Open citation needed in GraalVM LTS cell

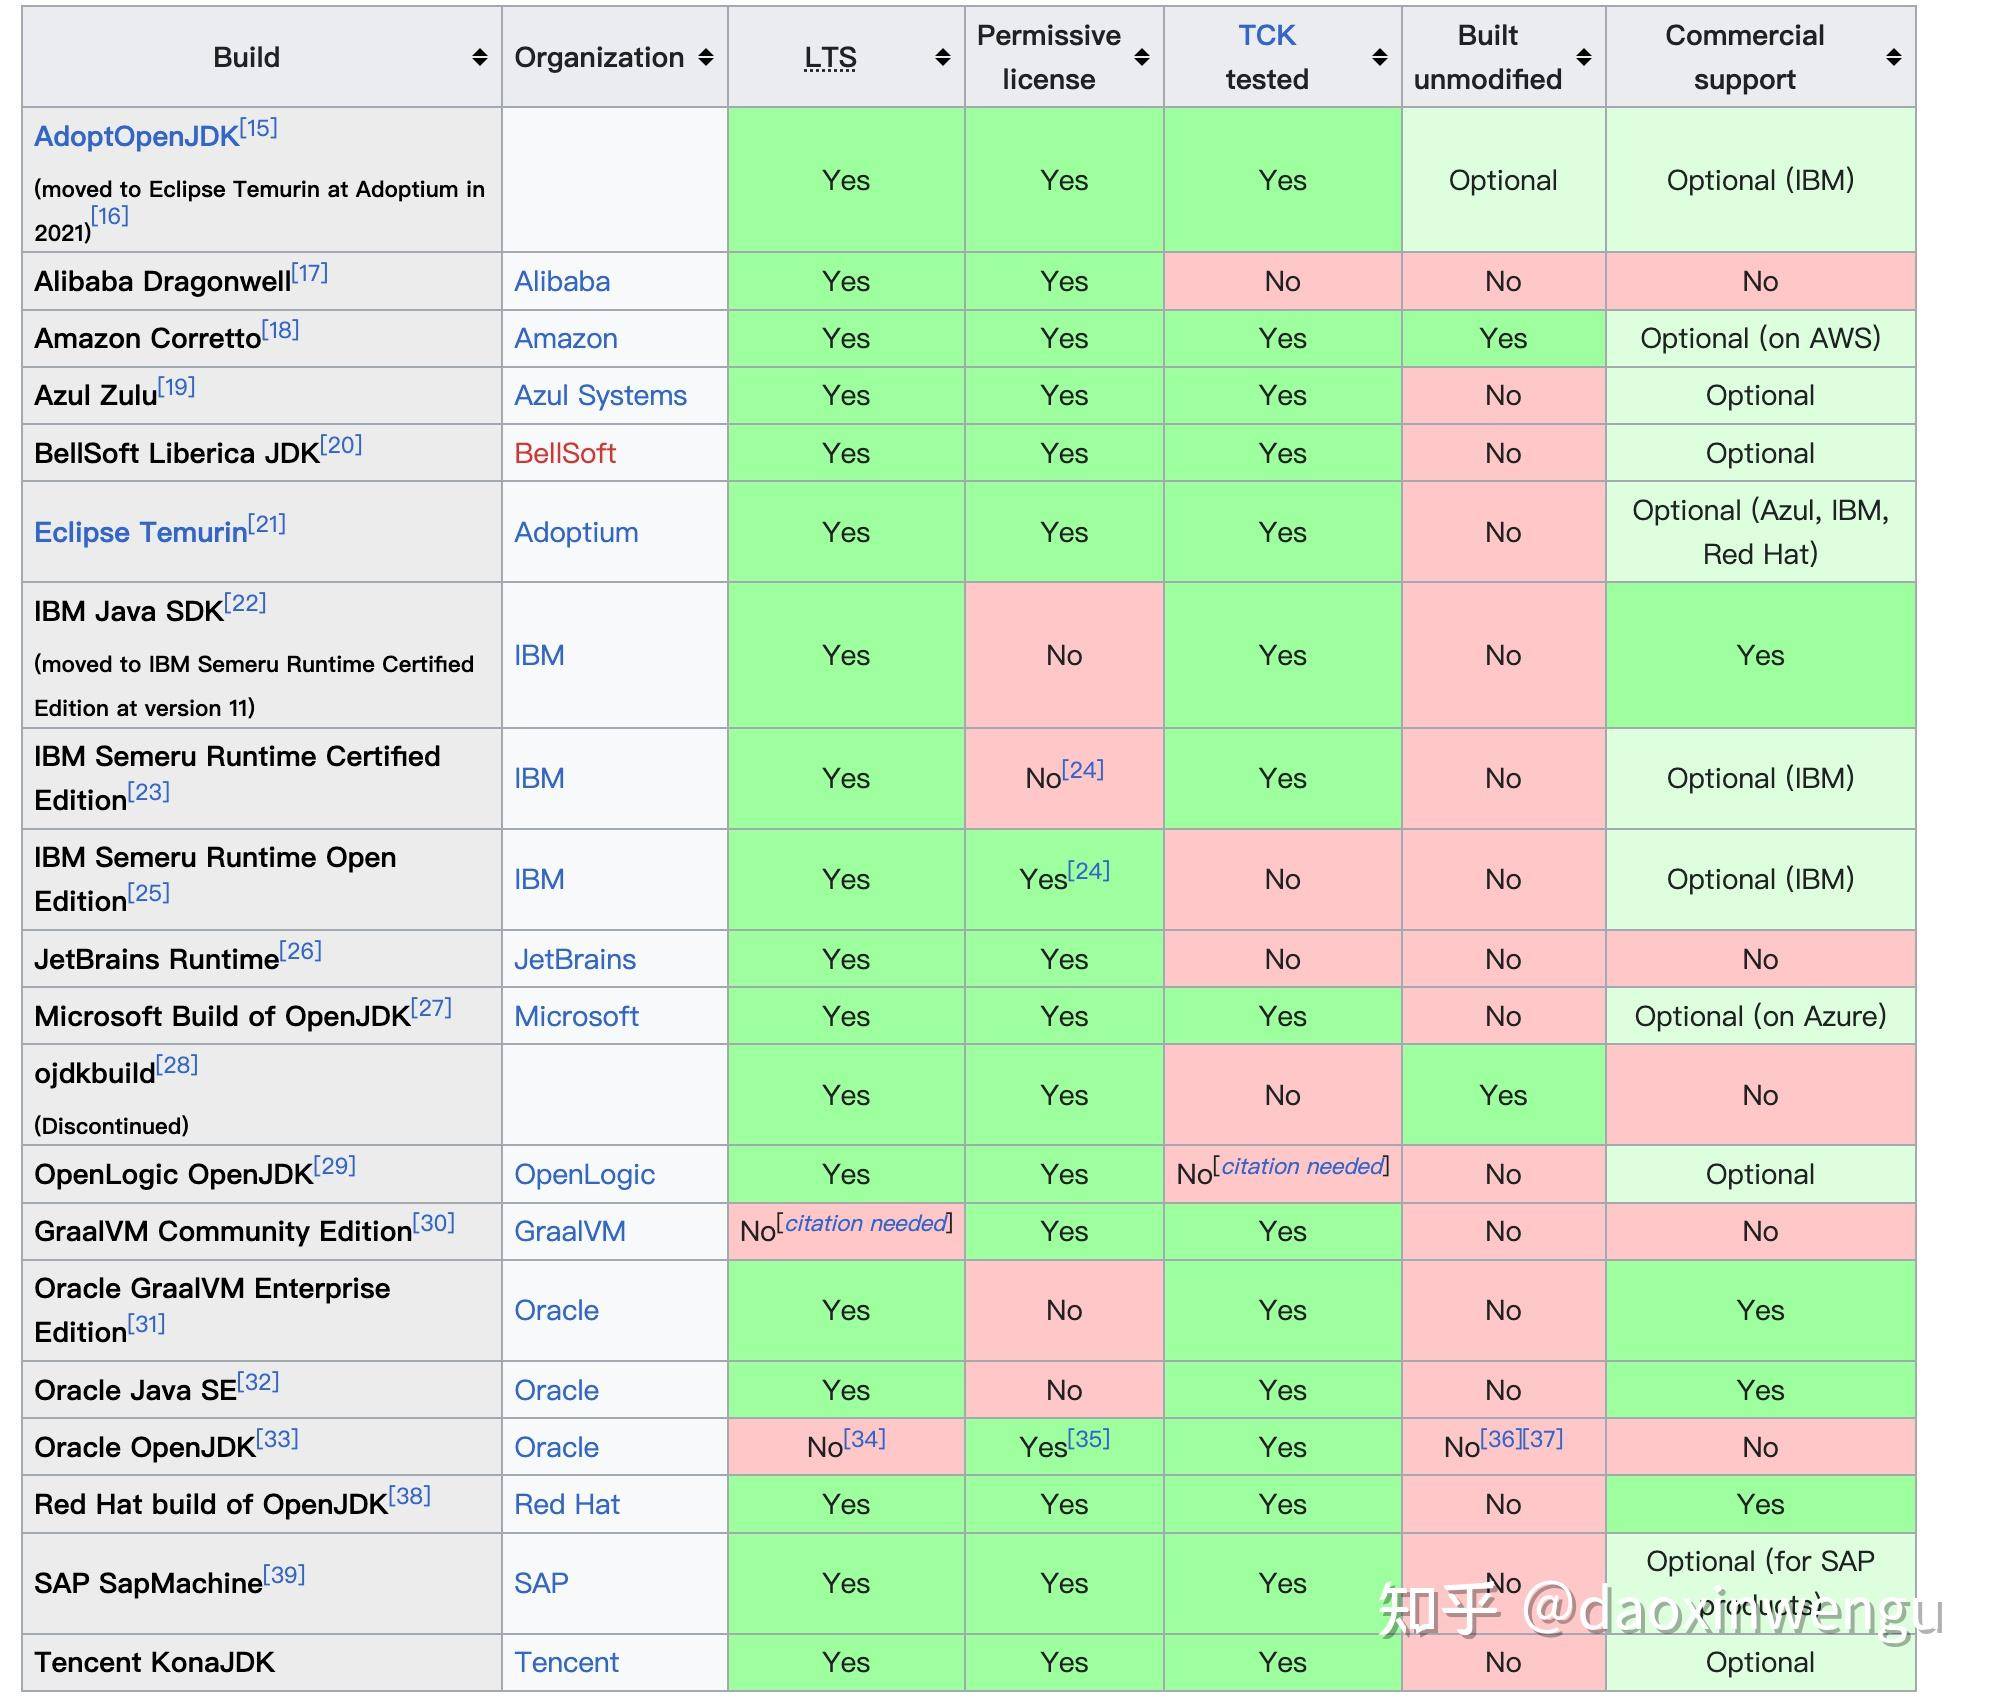pos(866,1223)
